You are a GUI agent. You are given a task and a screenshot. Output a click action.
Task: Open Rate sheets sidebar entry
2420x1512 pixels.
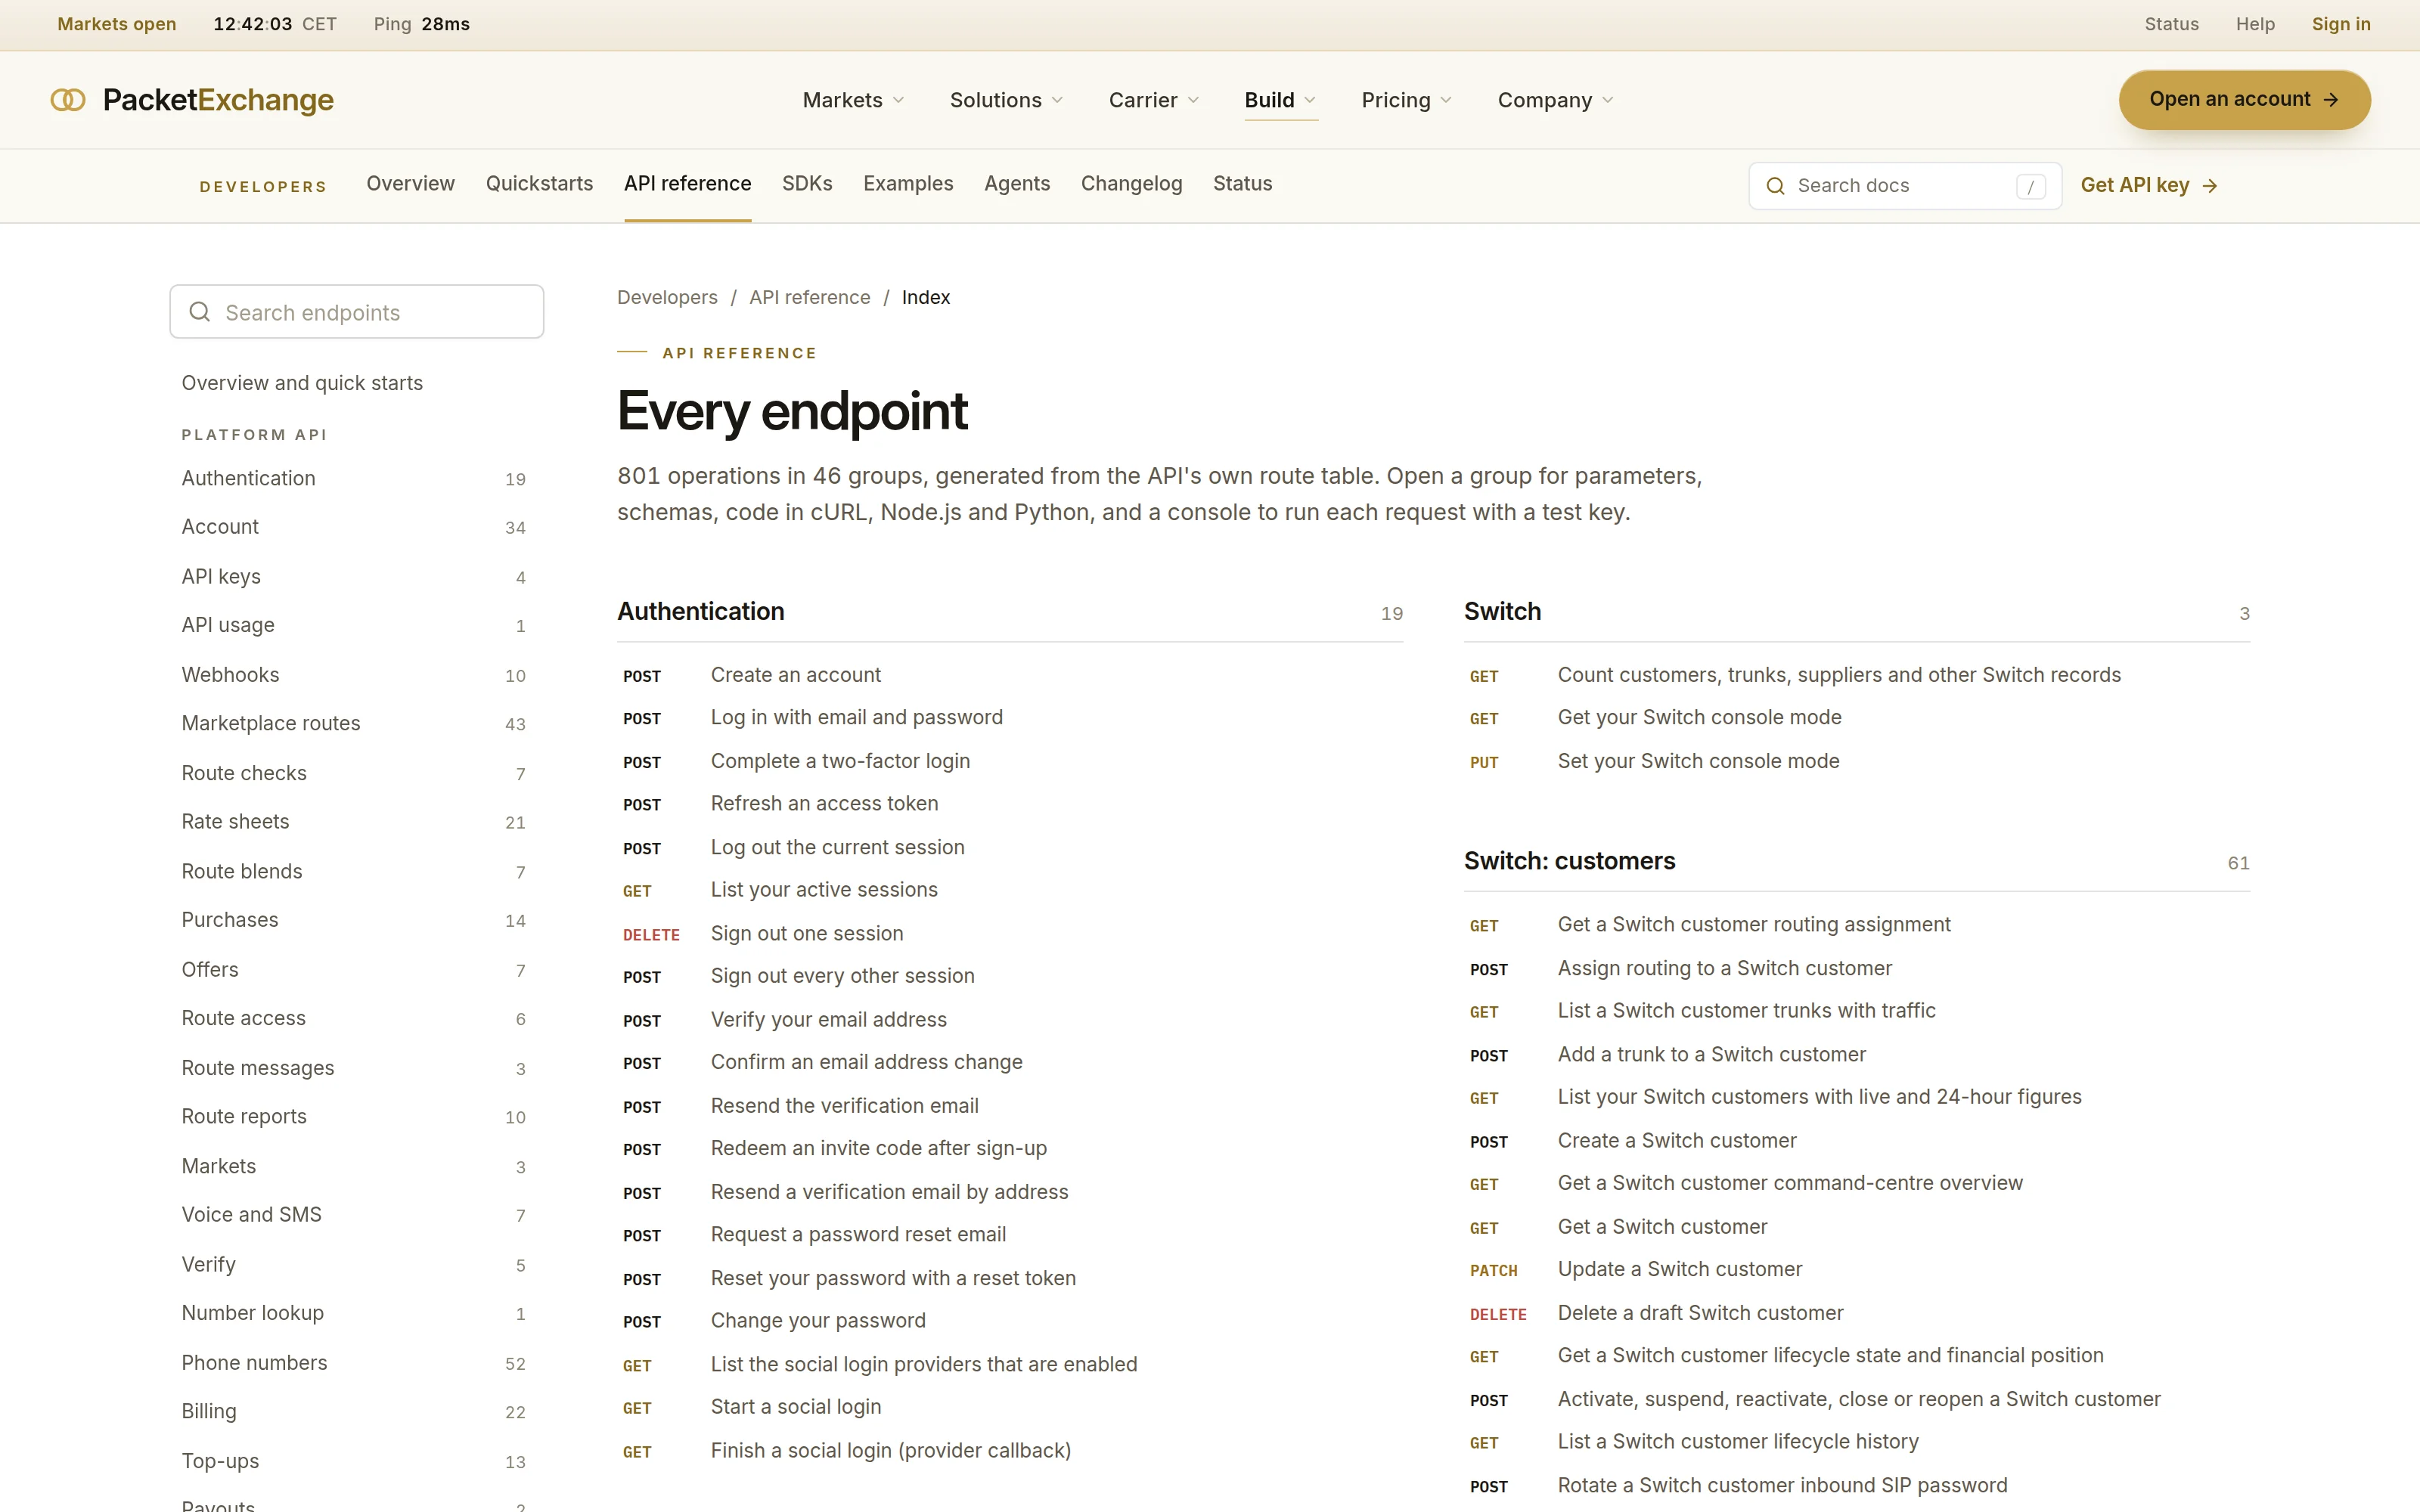pos(354,822)
